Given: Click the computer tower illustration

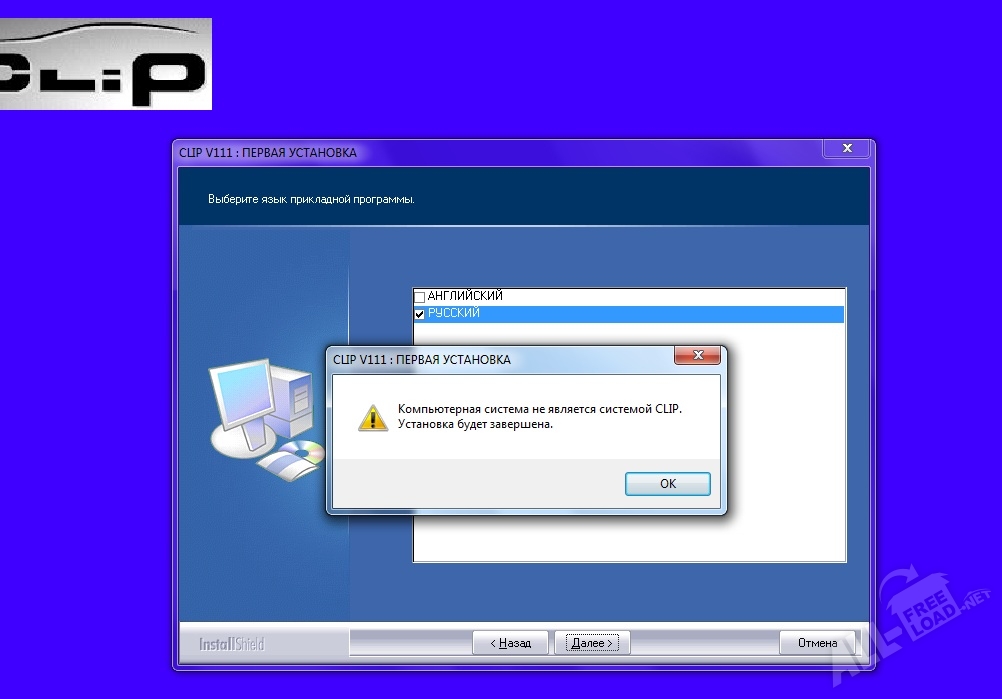Looking at the screenshot, I should [x=296, y=400].
